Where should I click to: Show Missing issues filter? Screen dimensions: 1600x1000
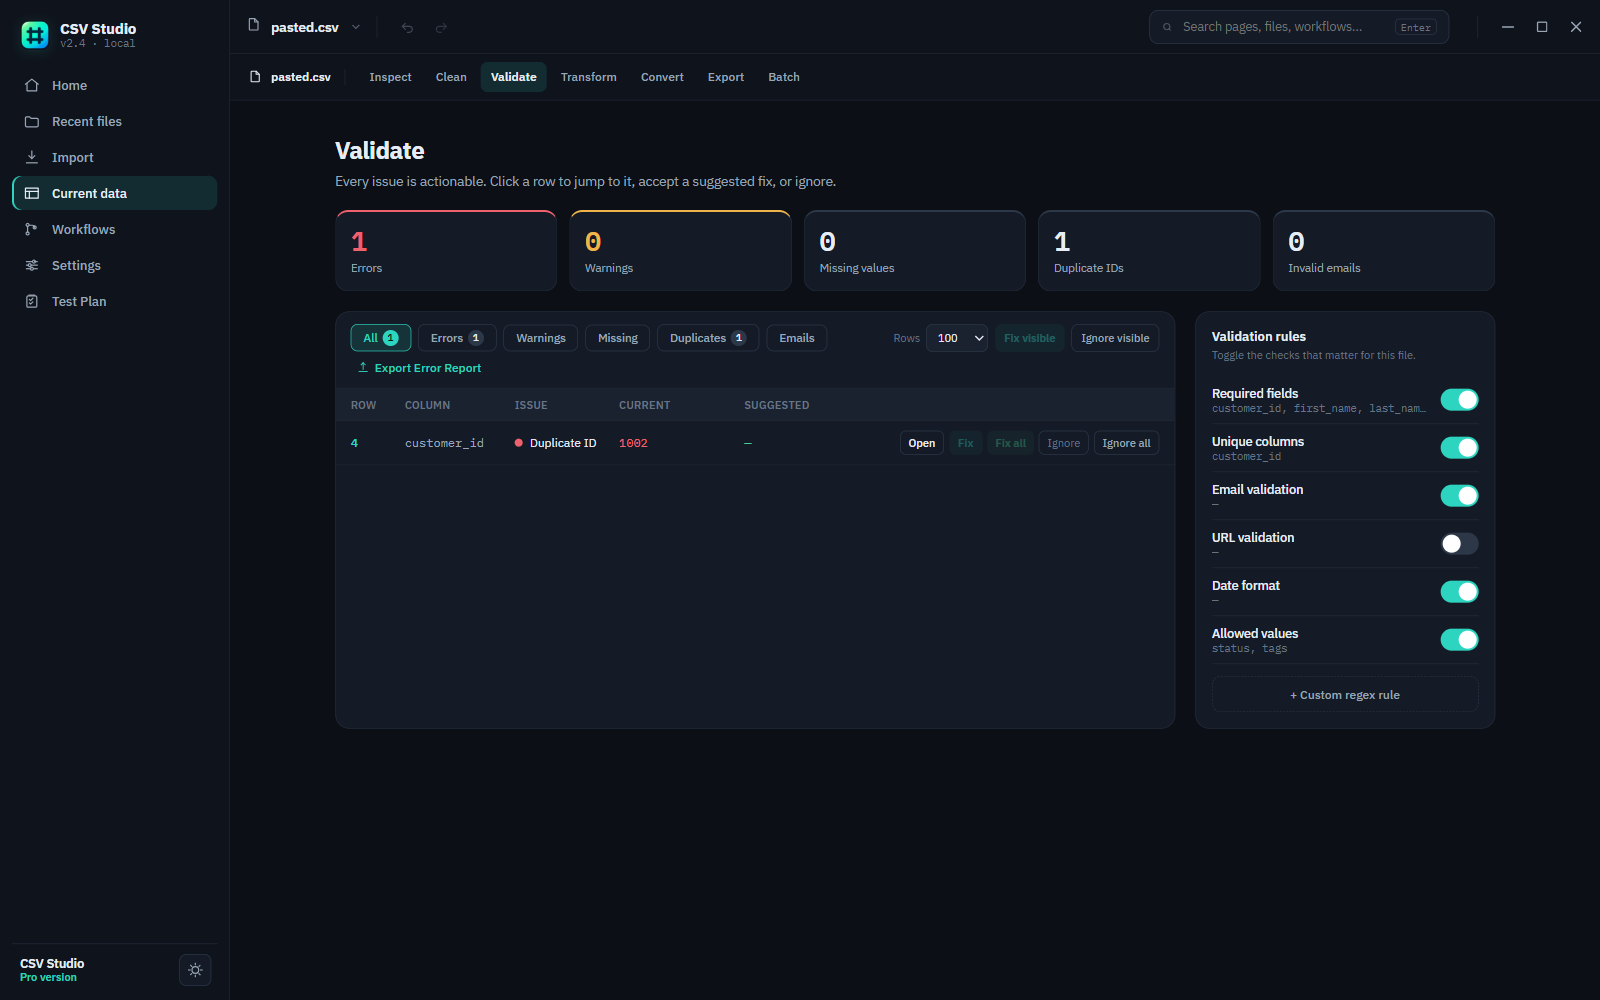(x=618, y=338)
